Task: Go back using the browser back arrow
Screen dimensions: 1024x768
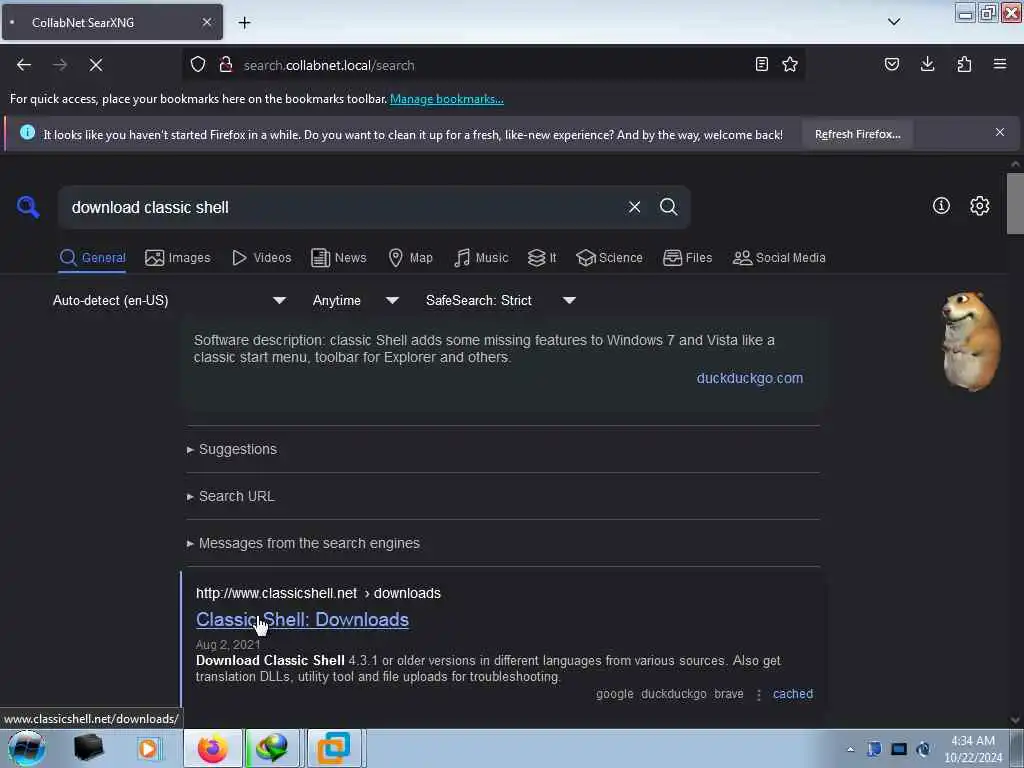Action: click(x=24, y=65)
